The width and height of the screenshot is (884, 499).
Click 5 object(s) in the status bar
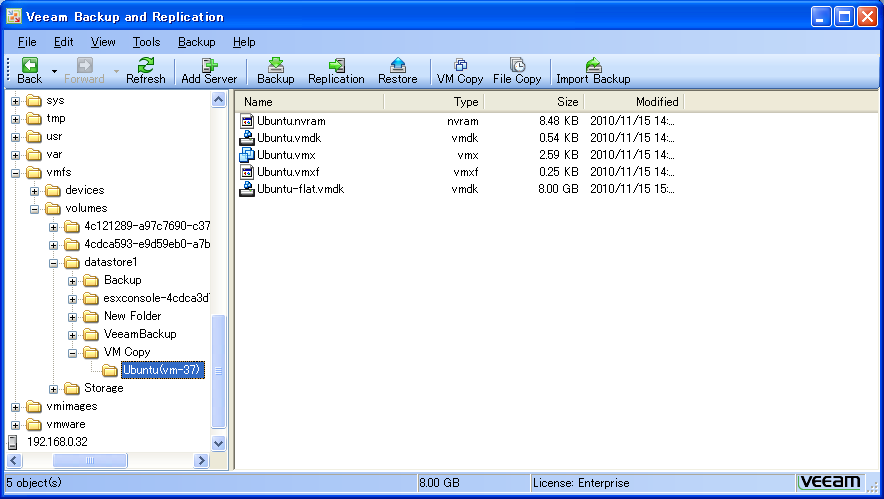click(x=34, y=483)
